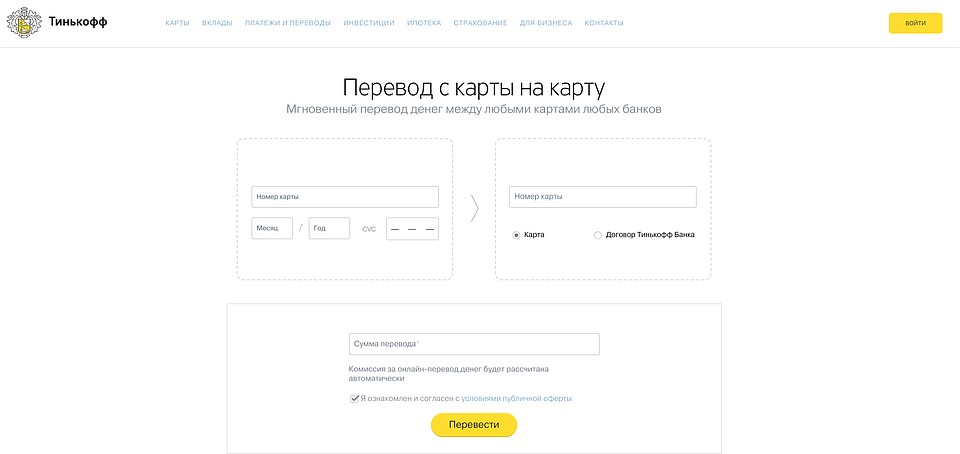Image resolution: width=960 pixels, height=454 pixels.
Task: Select the Карта radio option
Action: pyautogui.click(x=516, y=235)
